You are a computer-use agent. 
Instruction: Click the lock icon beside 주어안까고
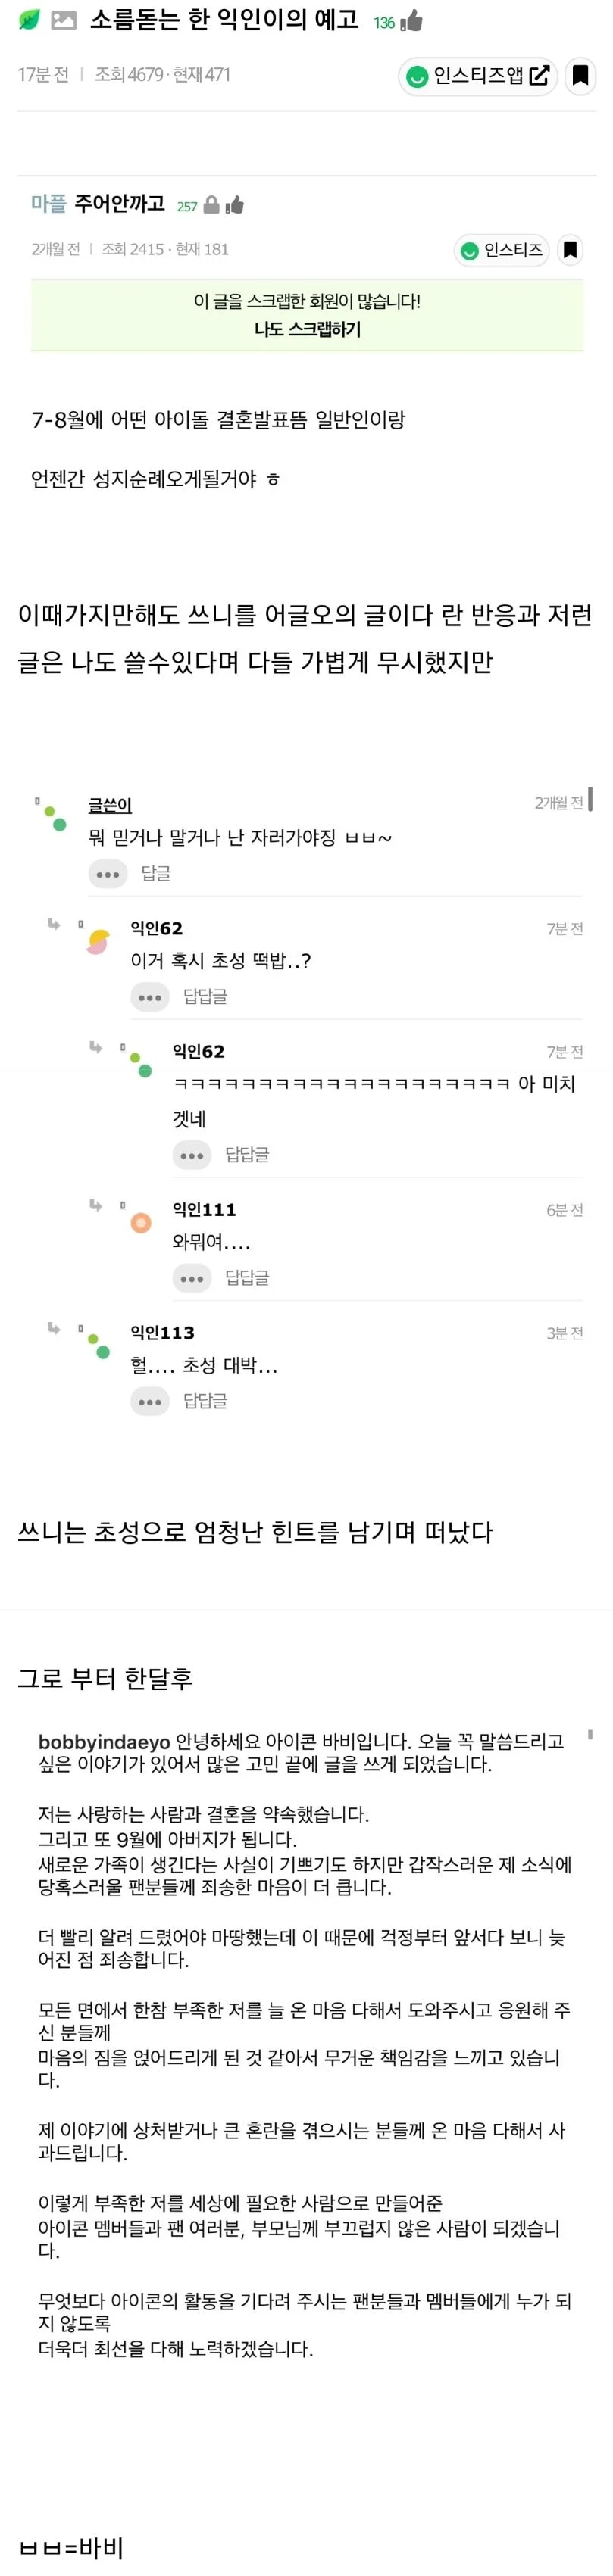point(211,205)
